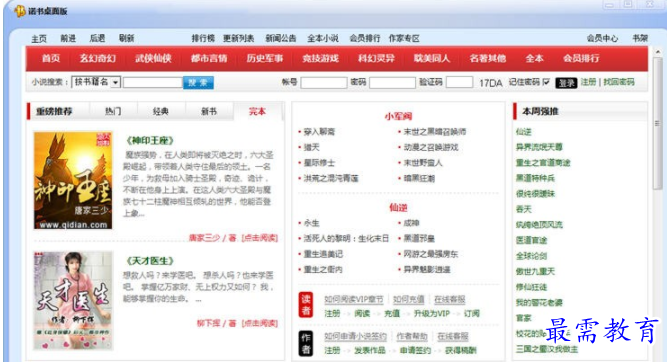Viewport: 667px width, 362px height.
Task: Select 竞技游戏 category in red navigation bar
Action: (x=320, y=58)
